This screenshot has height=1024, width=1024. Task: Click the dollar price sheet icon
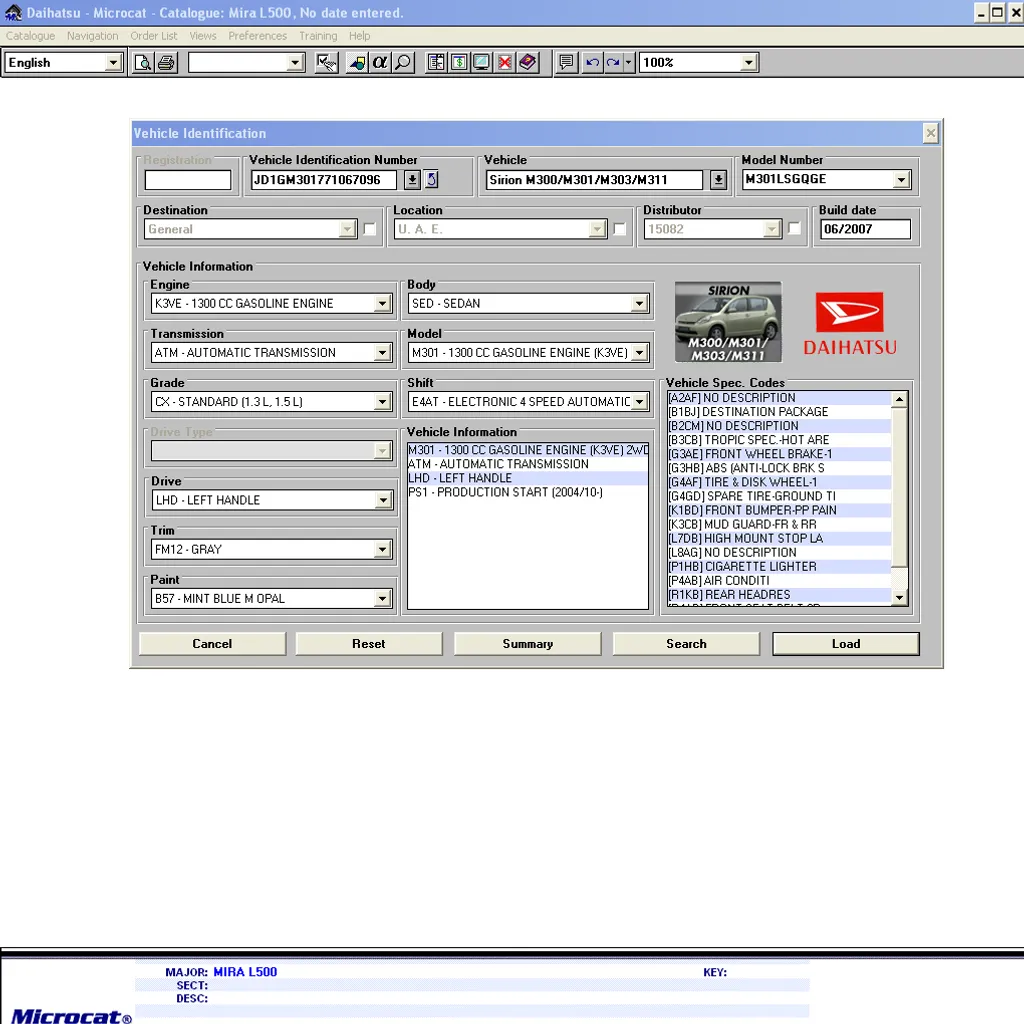tap(459, 63)
